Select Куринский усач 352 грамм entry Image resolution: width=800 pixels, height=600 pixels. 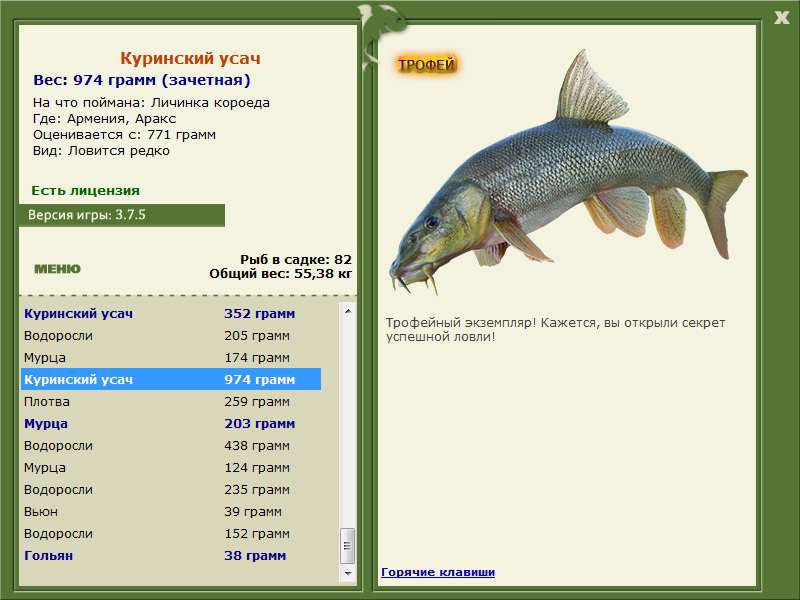pyautogui.click(x=170, y=314)
